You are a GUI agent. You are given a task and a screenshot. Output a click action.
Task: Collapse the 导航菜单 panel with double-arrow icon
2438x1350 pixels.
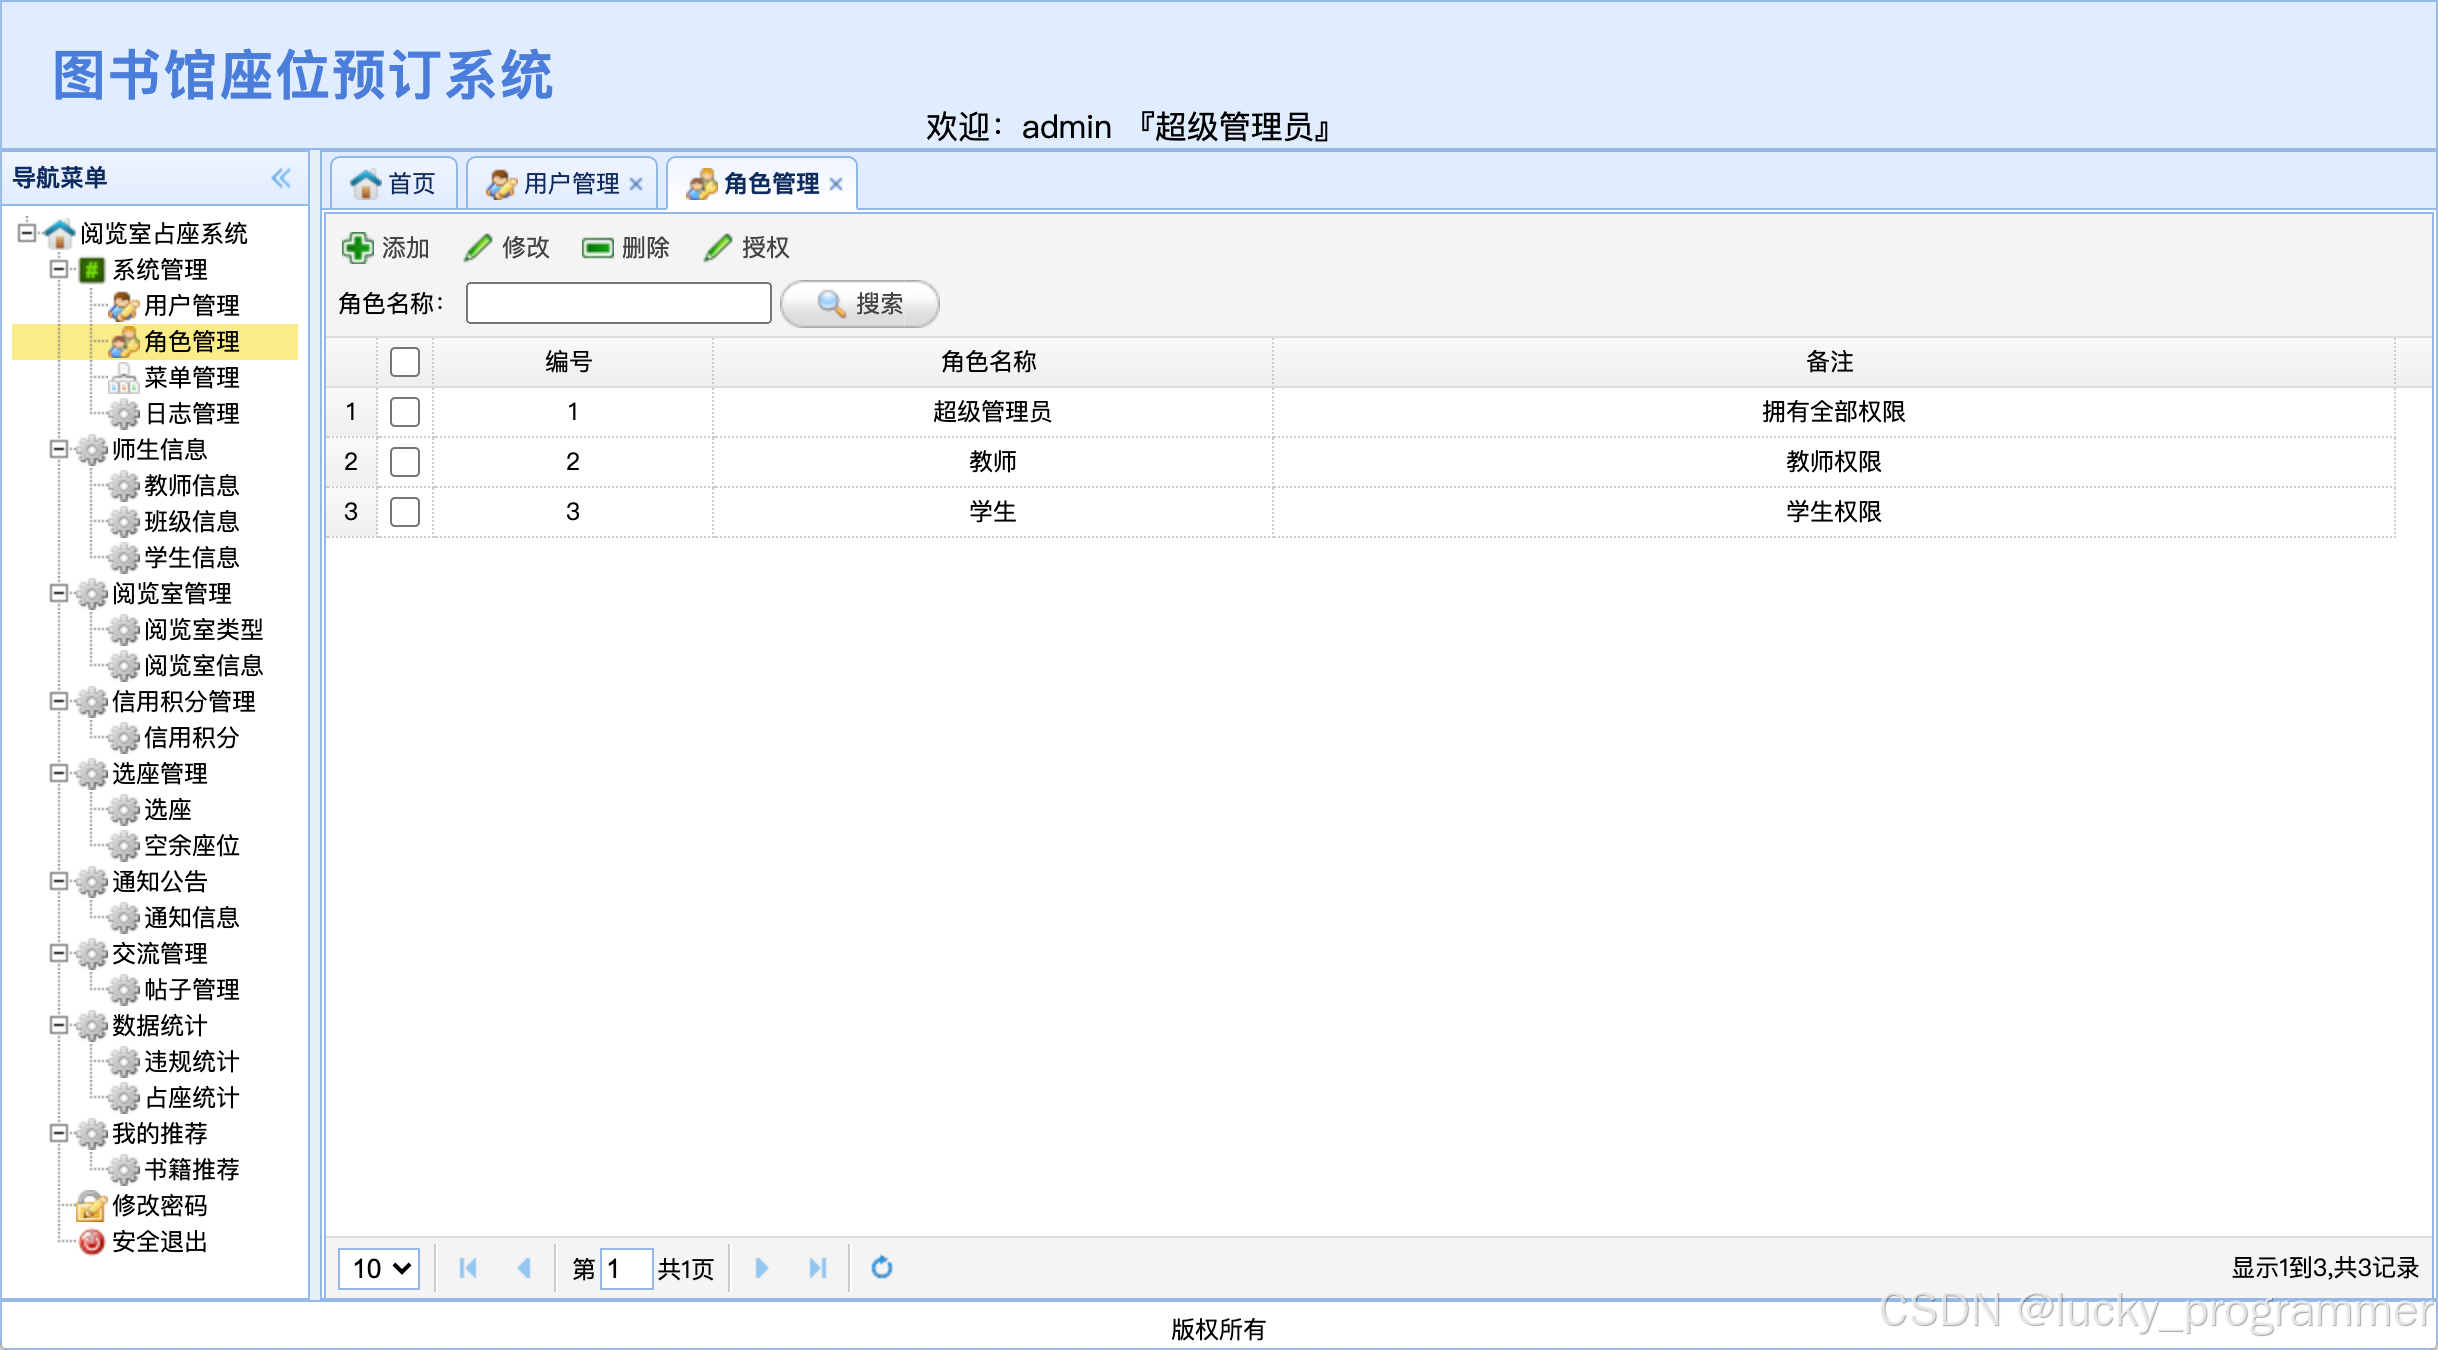pos(281,178)
